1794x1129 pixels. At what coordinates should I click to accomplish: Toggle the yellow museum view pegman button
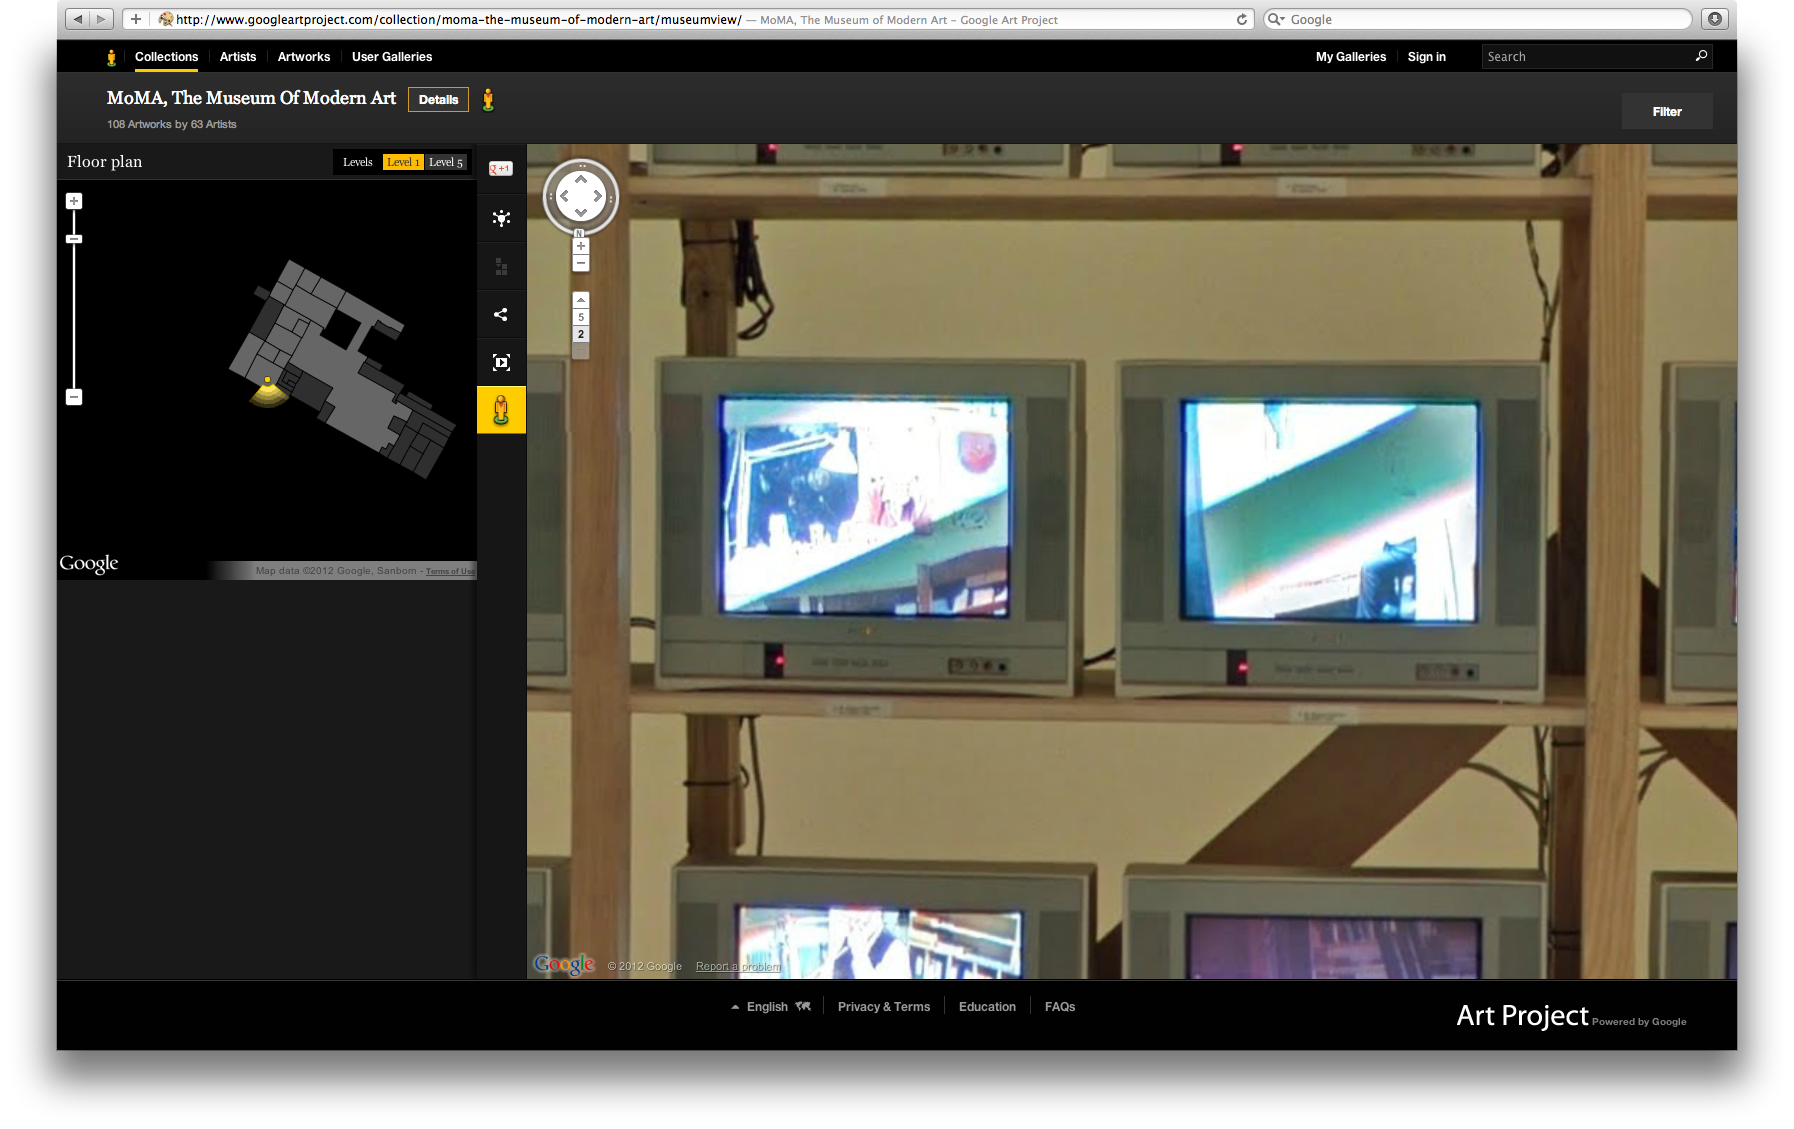tap(501, 410)
